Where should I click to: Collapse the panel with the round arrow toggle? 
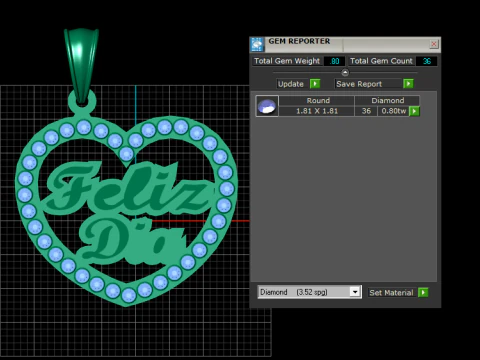tap(345, 72)
